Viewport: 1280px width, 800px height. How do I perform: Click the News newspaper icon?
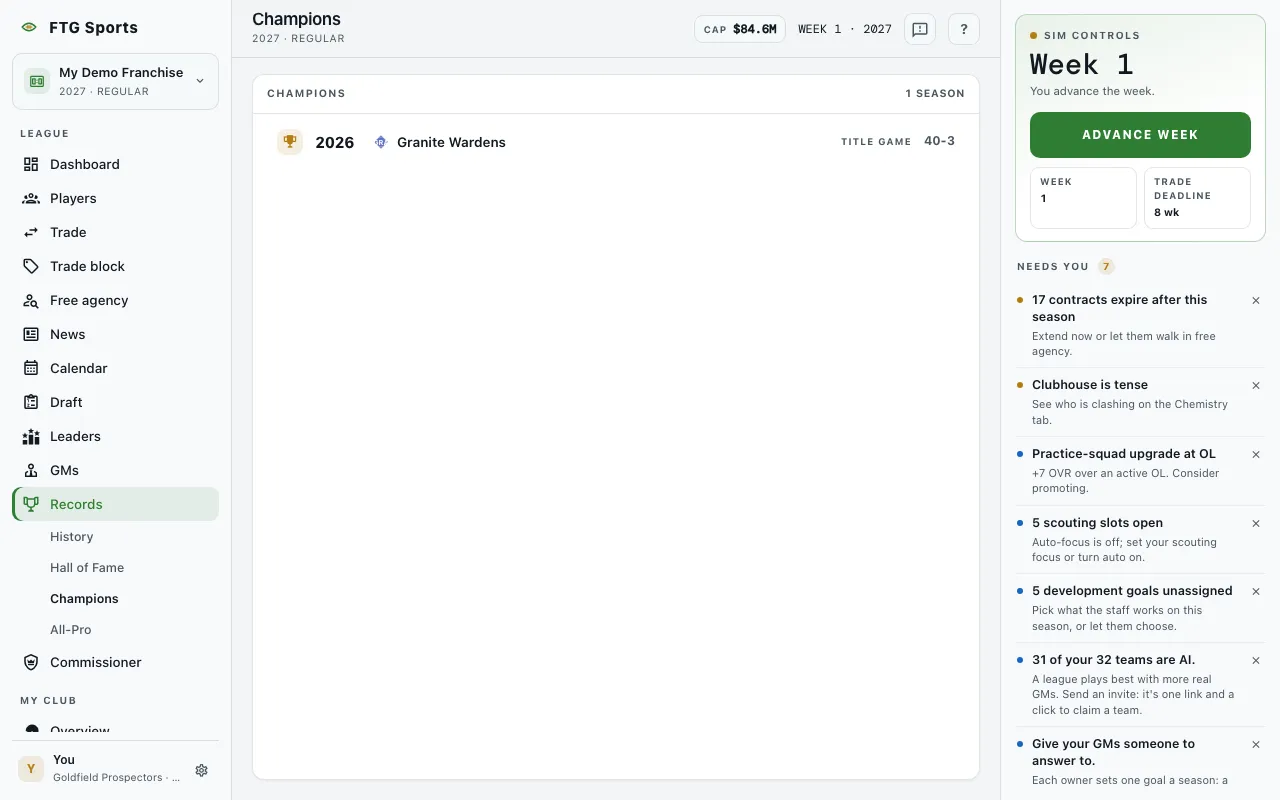[31, 334]
